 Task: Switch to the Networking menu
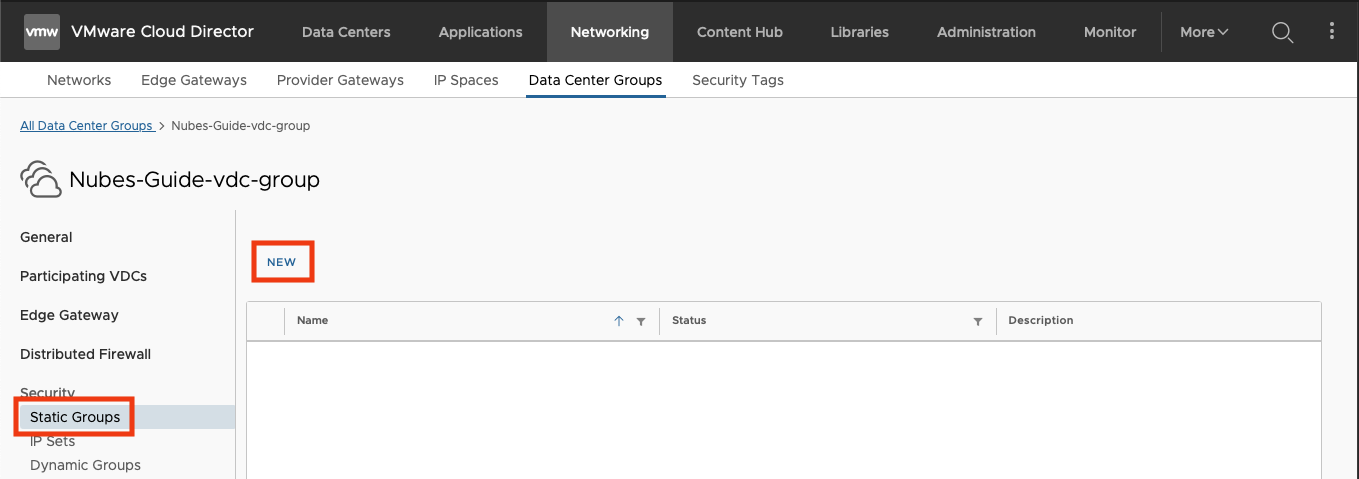click(x=610, y=32)
